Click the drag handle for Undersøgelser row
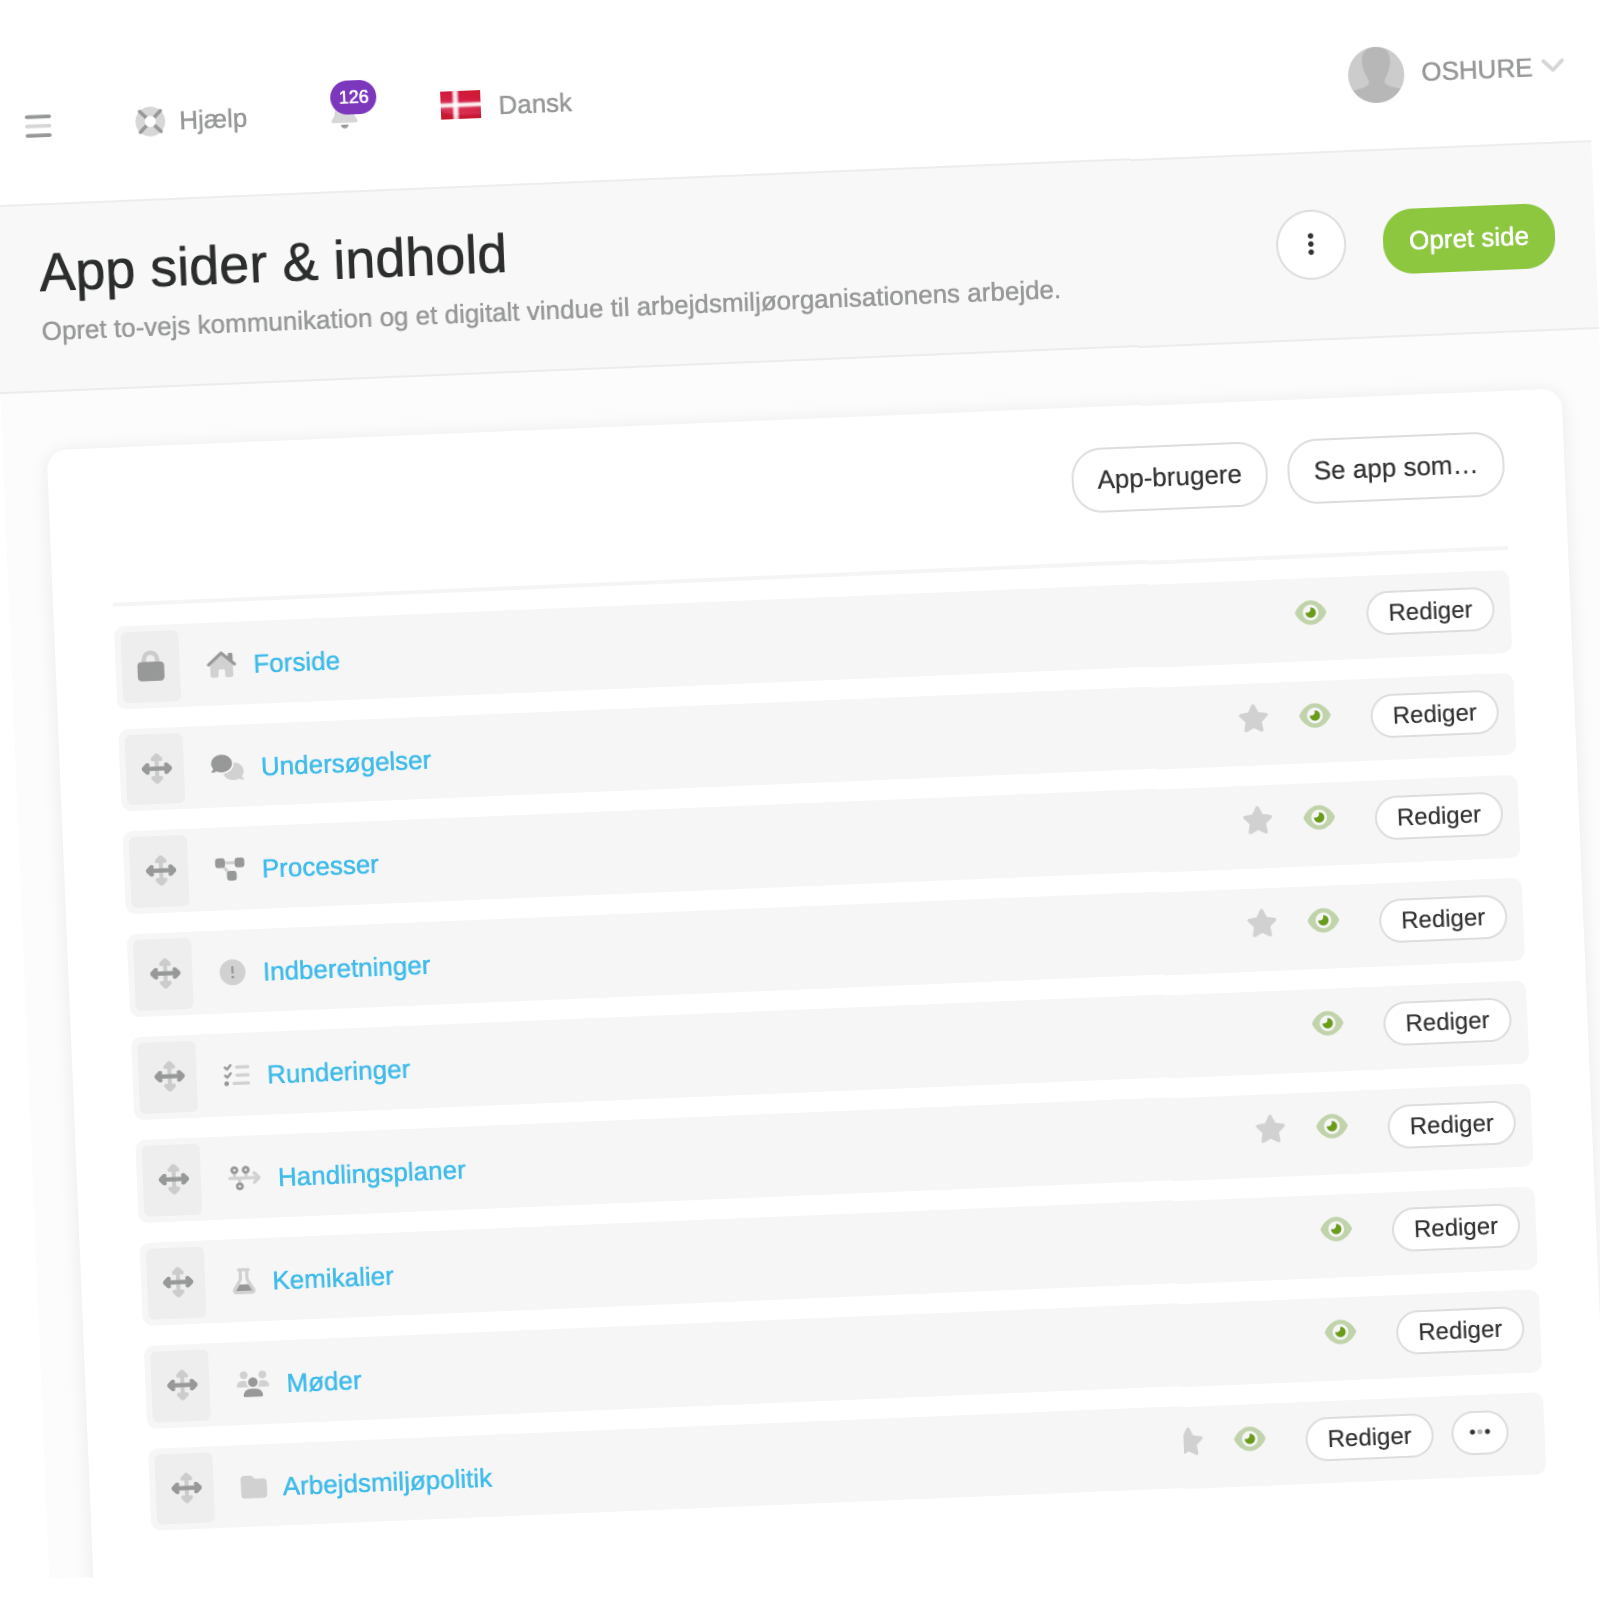Image resolution: width=1600 pixels, height=1600 pixels. (156, 769)
